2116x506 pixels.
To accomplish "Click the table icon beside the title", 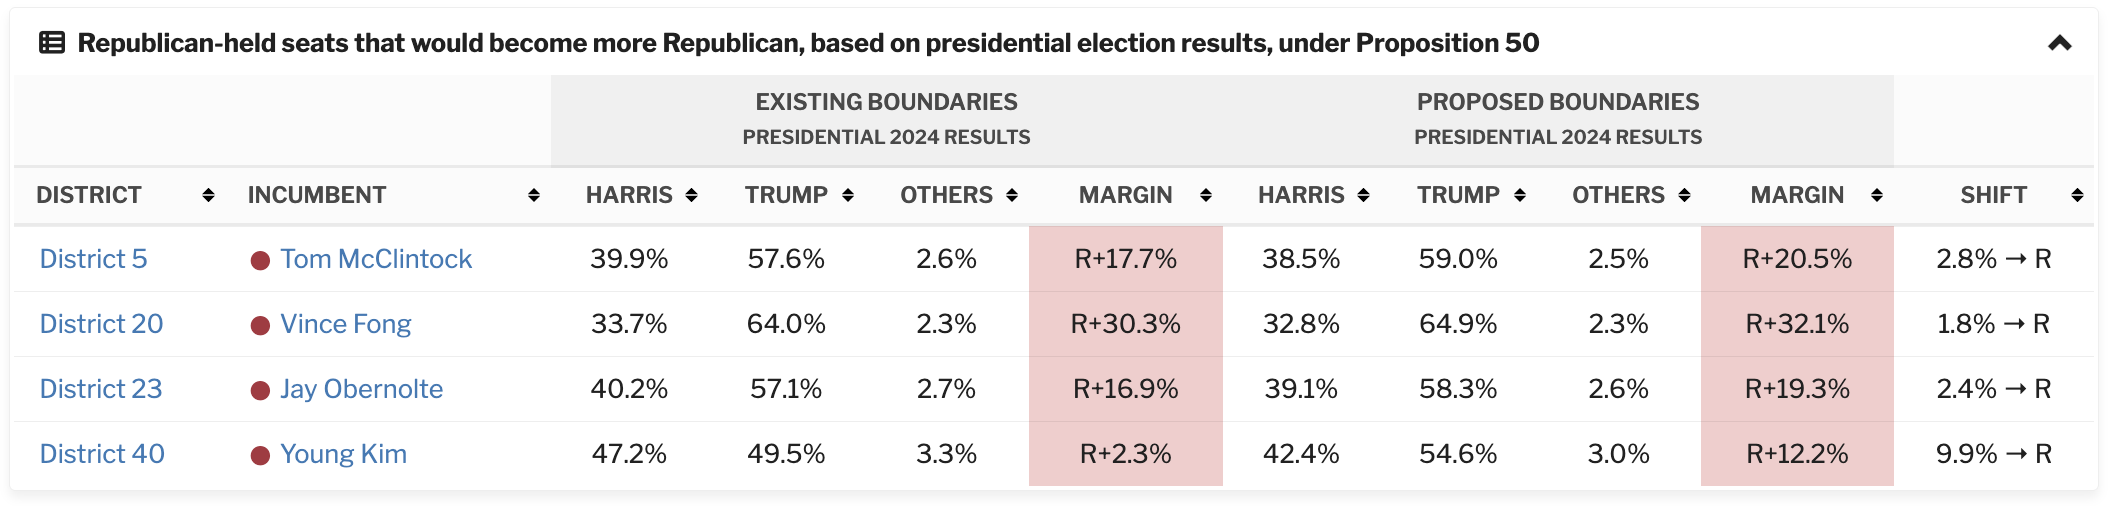I will tap(52, 43).
